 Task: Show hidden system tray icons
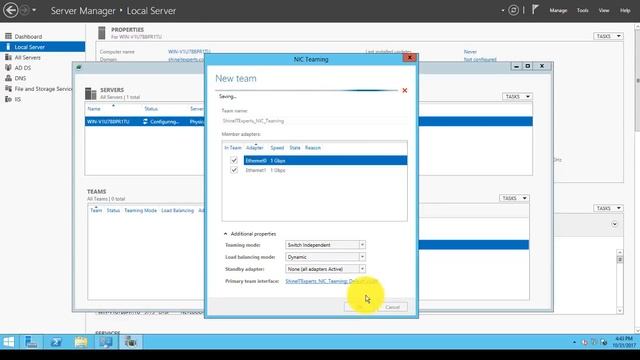click(x=574, y=342)
